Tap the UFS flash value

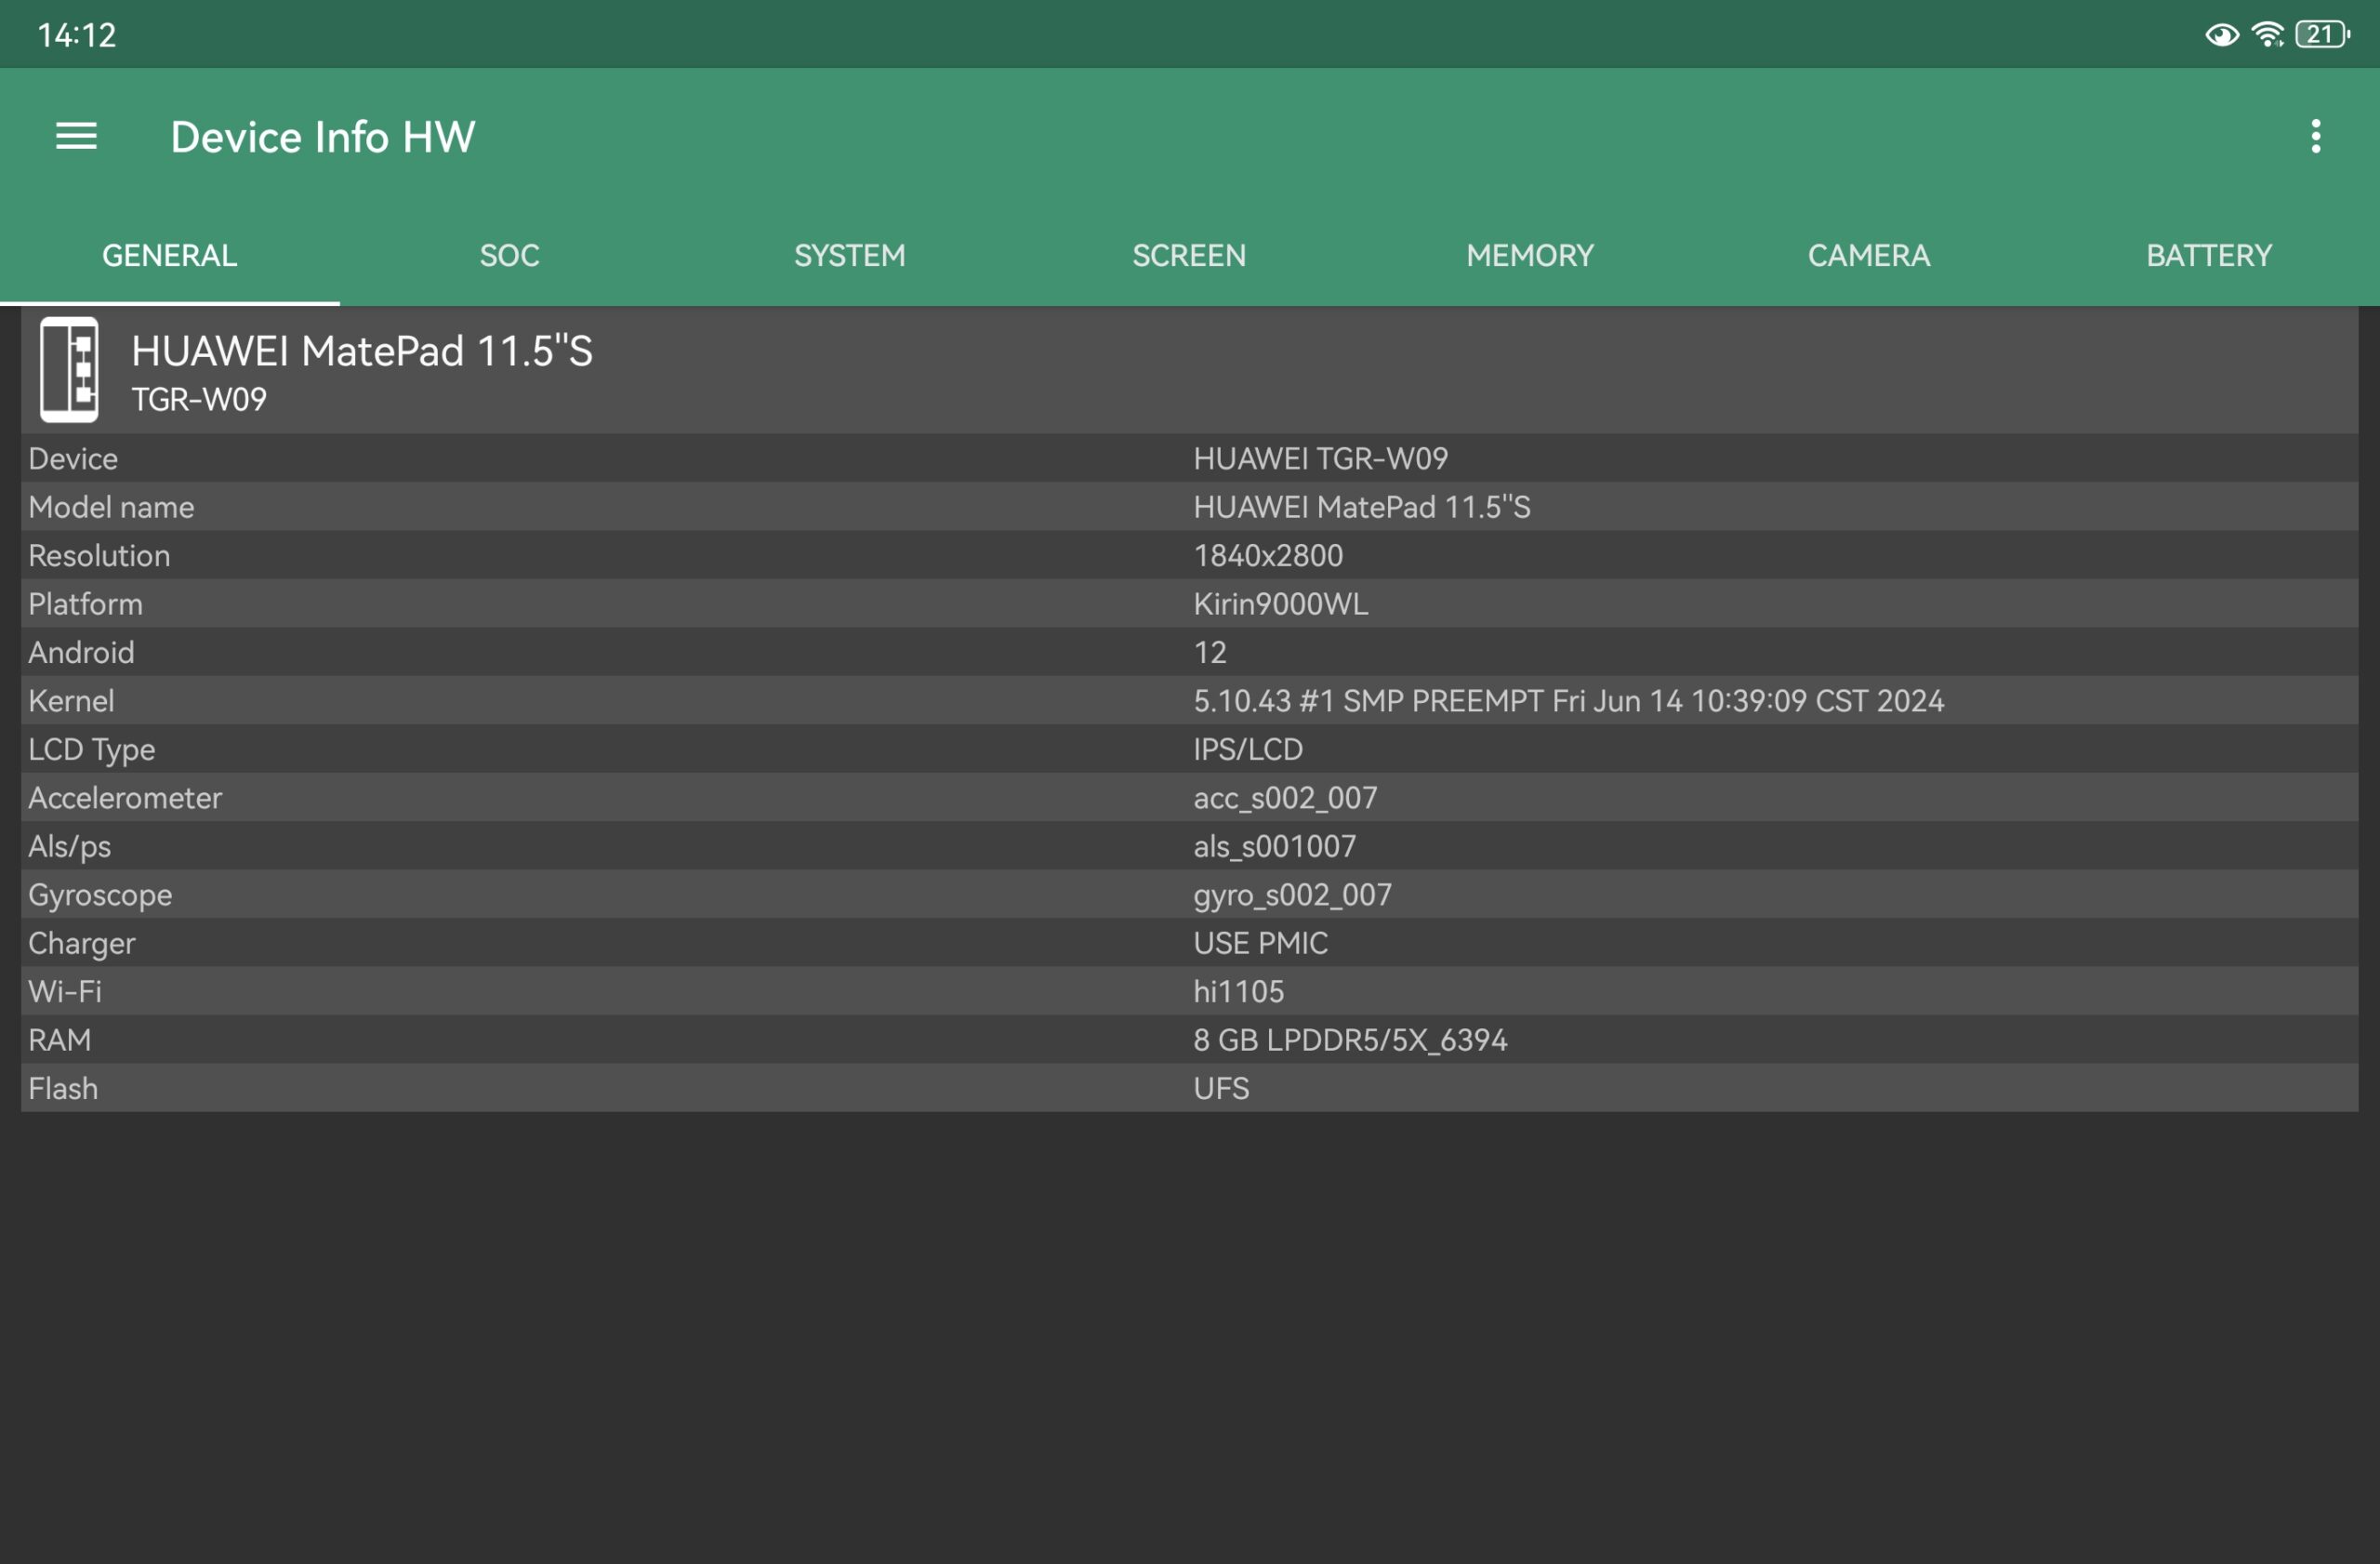(1221, 1089)
